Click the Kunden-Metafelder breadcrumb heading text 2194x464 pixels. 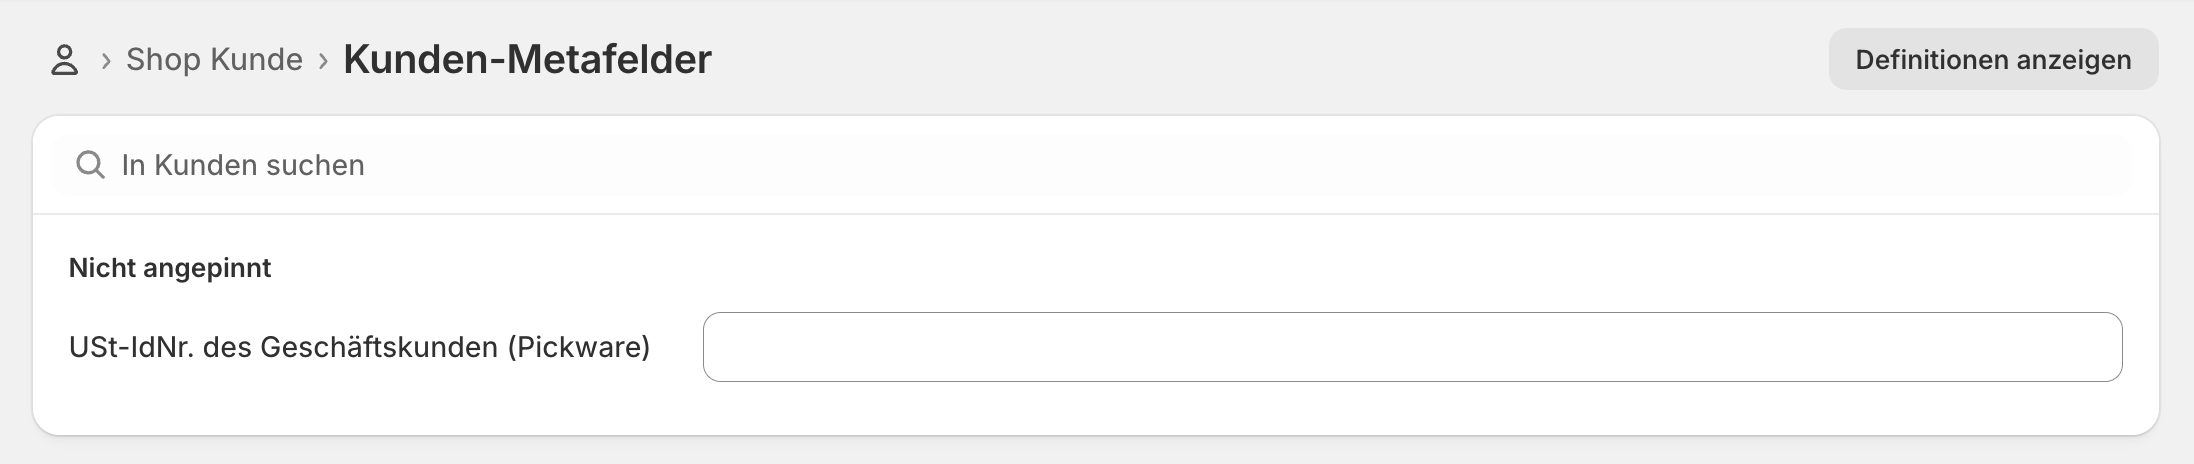(527, 59)
